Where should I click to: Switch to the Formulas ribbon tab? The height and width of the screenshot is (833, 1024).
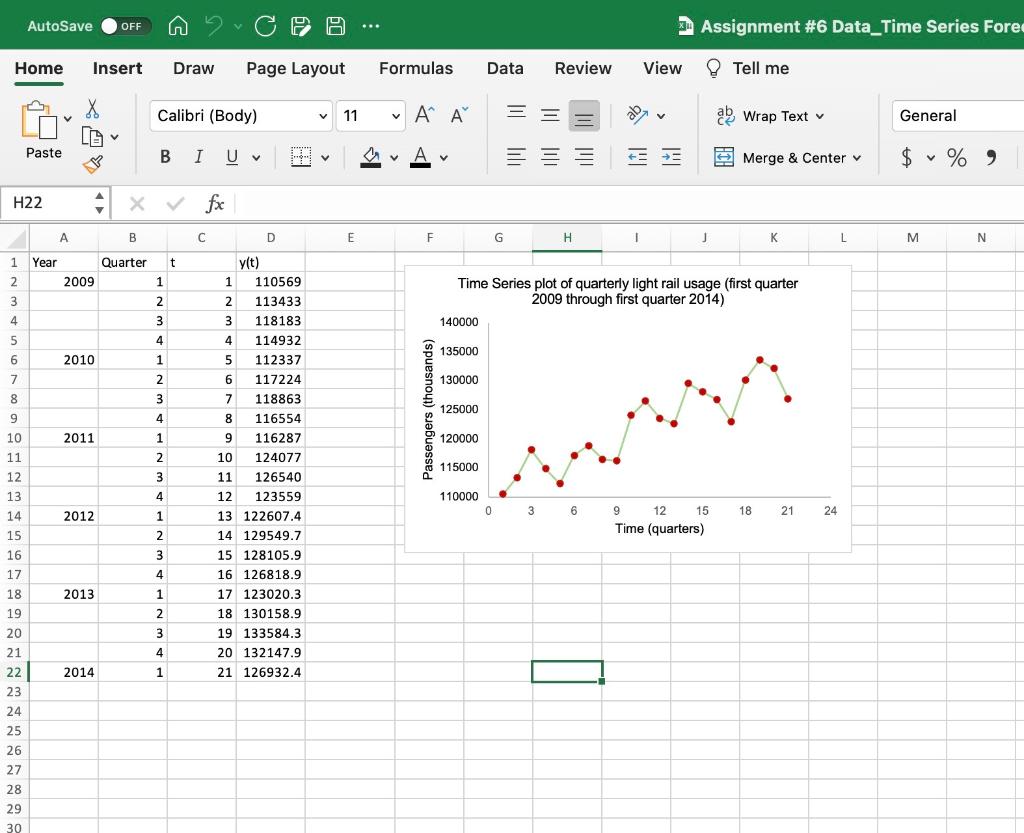click(416, 68)
